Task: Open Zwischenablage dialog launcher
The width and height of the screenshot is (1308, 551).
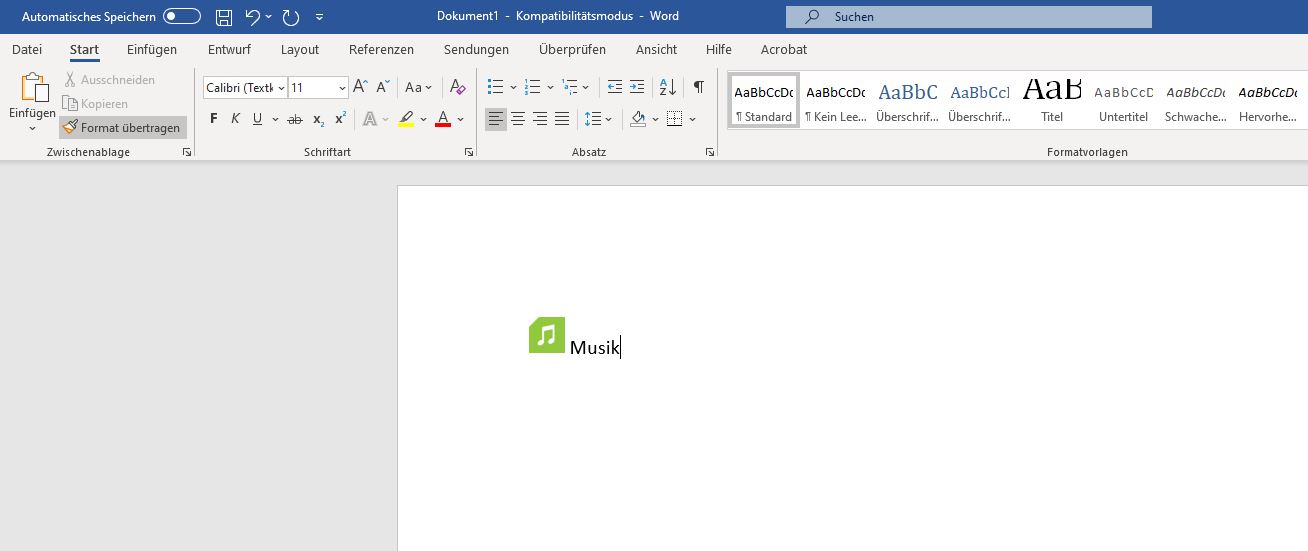Action: pos(186,152)
